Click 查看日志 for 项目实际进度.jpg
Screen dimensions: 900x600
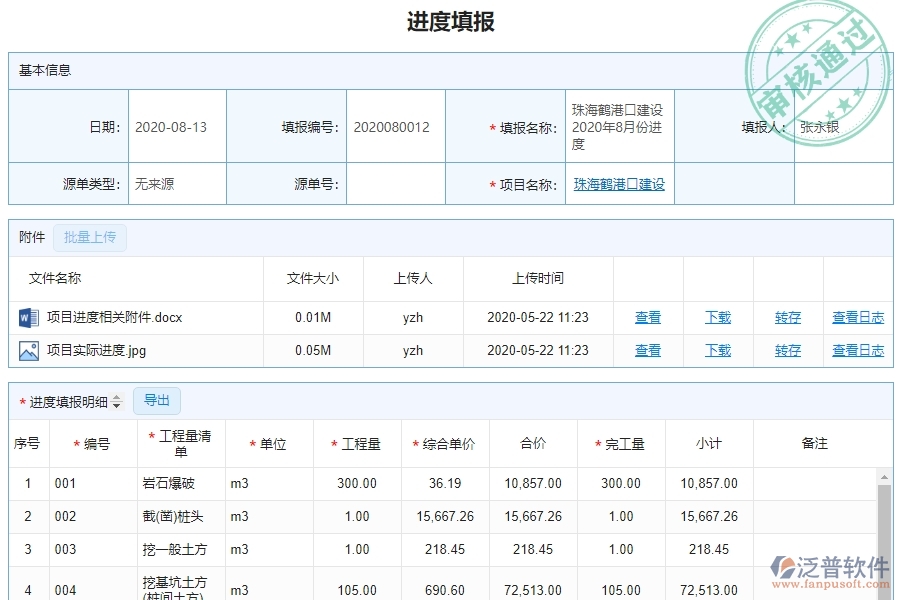858,350
